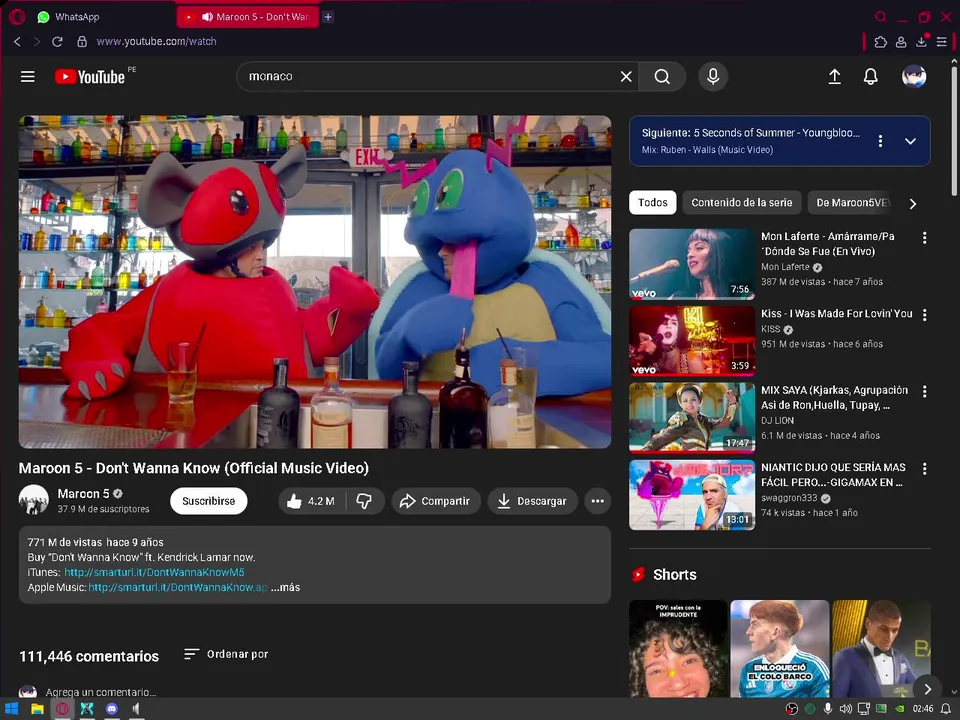Screen dimensions: 960x720
Task: Click the youtube.com/watch address bar
Action: click(156, 41)
